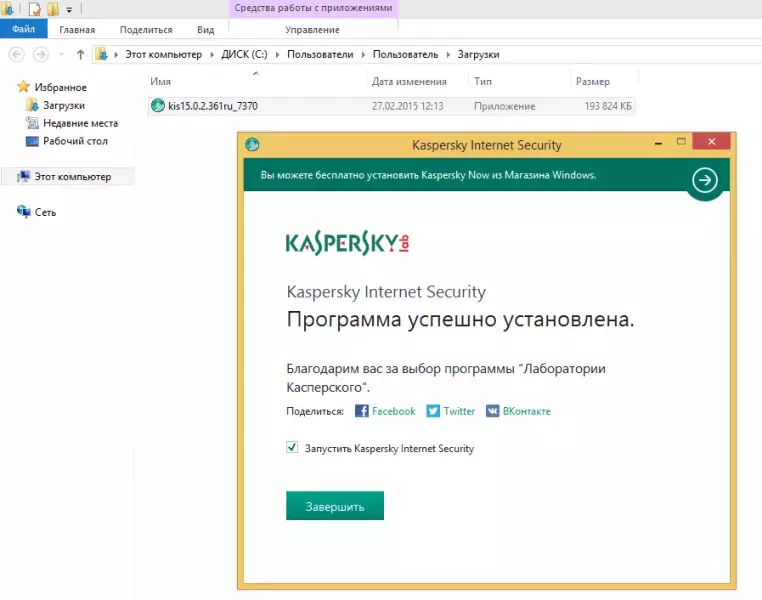Select Избранное in navigation pane
762x600 pixels.
pyautogui.click(x=61, y=87)
